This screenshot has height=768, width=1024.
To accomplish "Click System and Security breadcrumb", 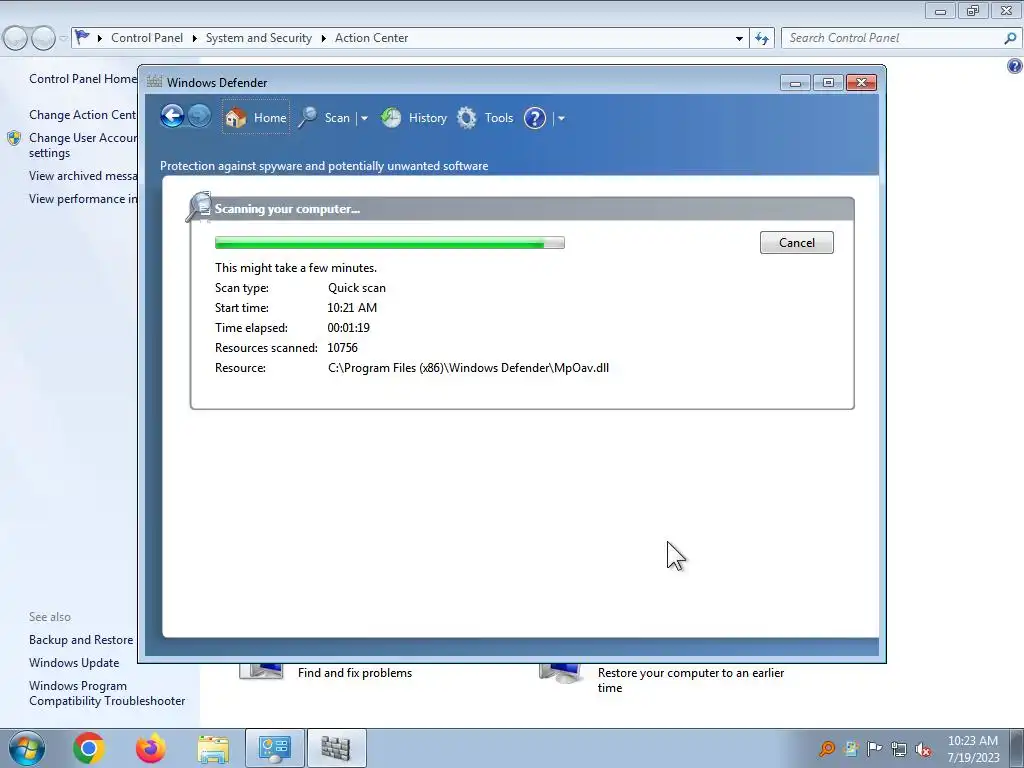I will coord(259,38).
